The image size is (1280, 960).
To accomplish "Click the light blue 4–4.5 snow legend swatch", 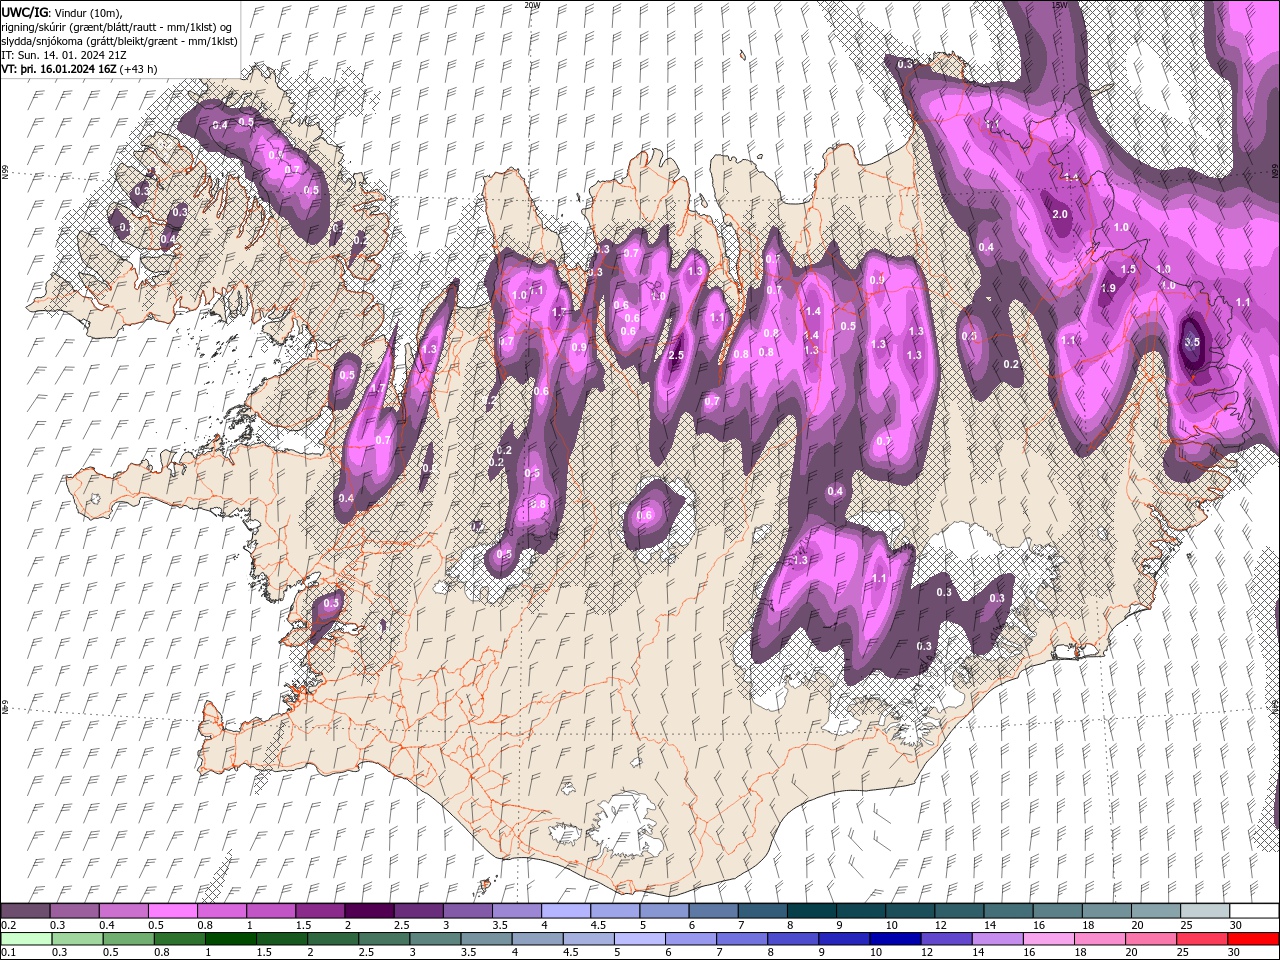I will (x=566, y=911).
